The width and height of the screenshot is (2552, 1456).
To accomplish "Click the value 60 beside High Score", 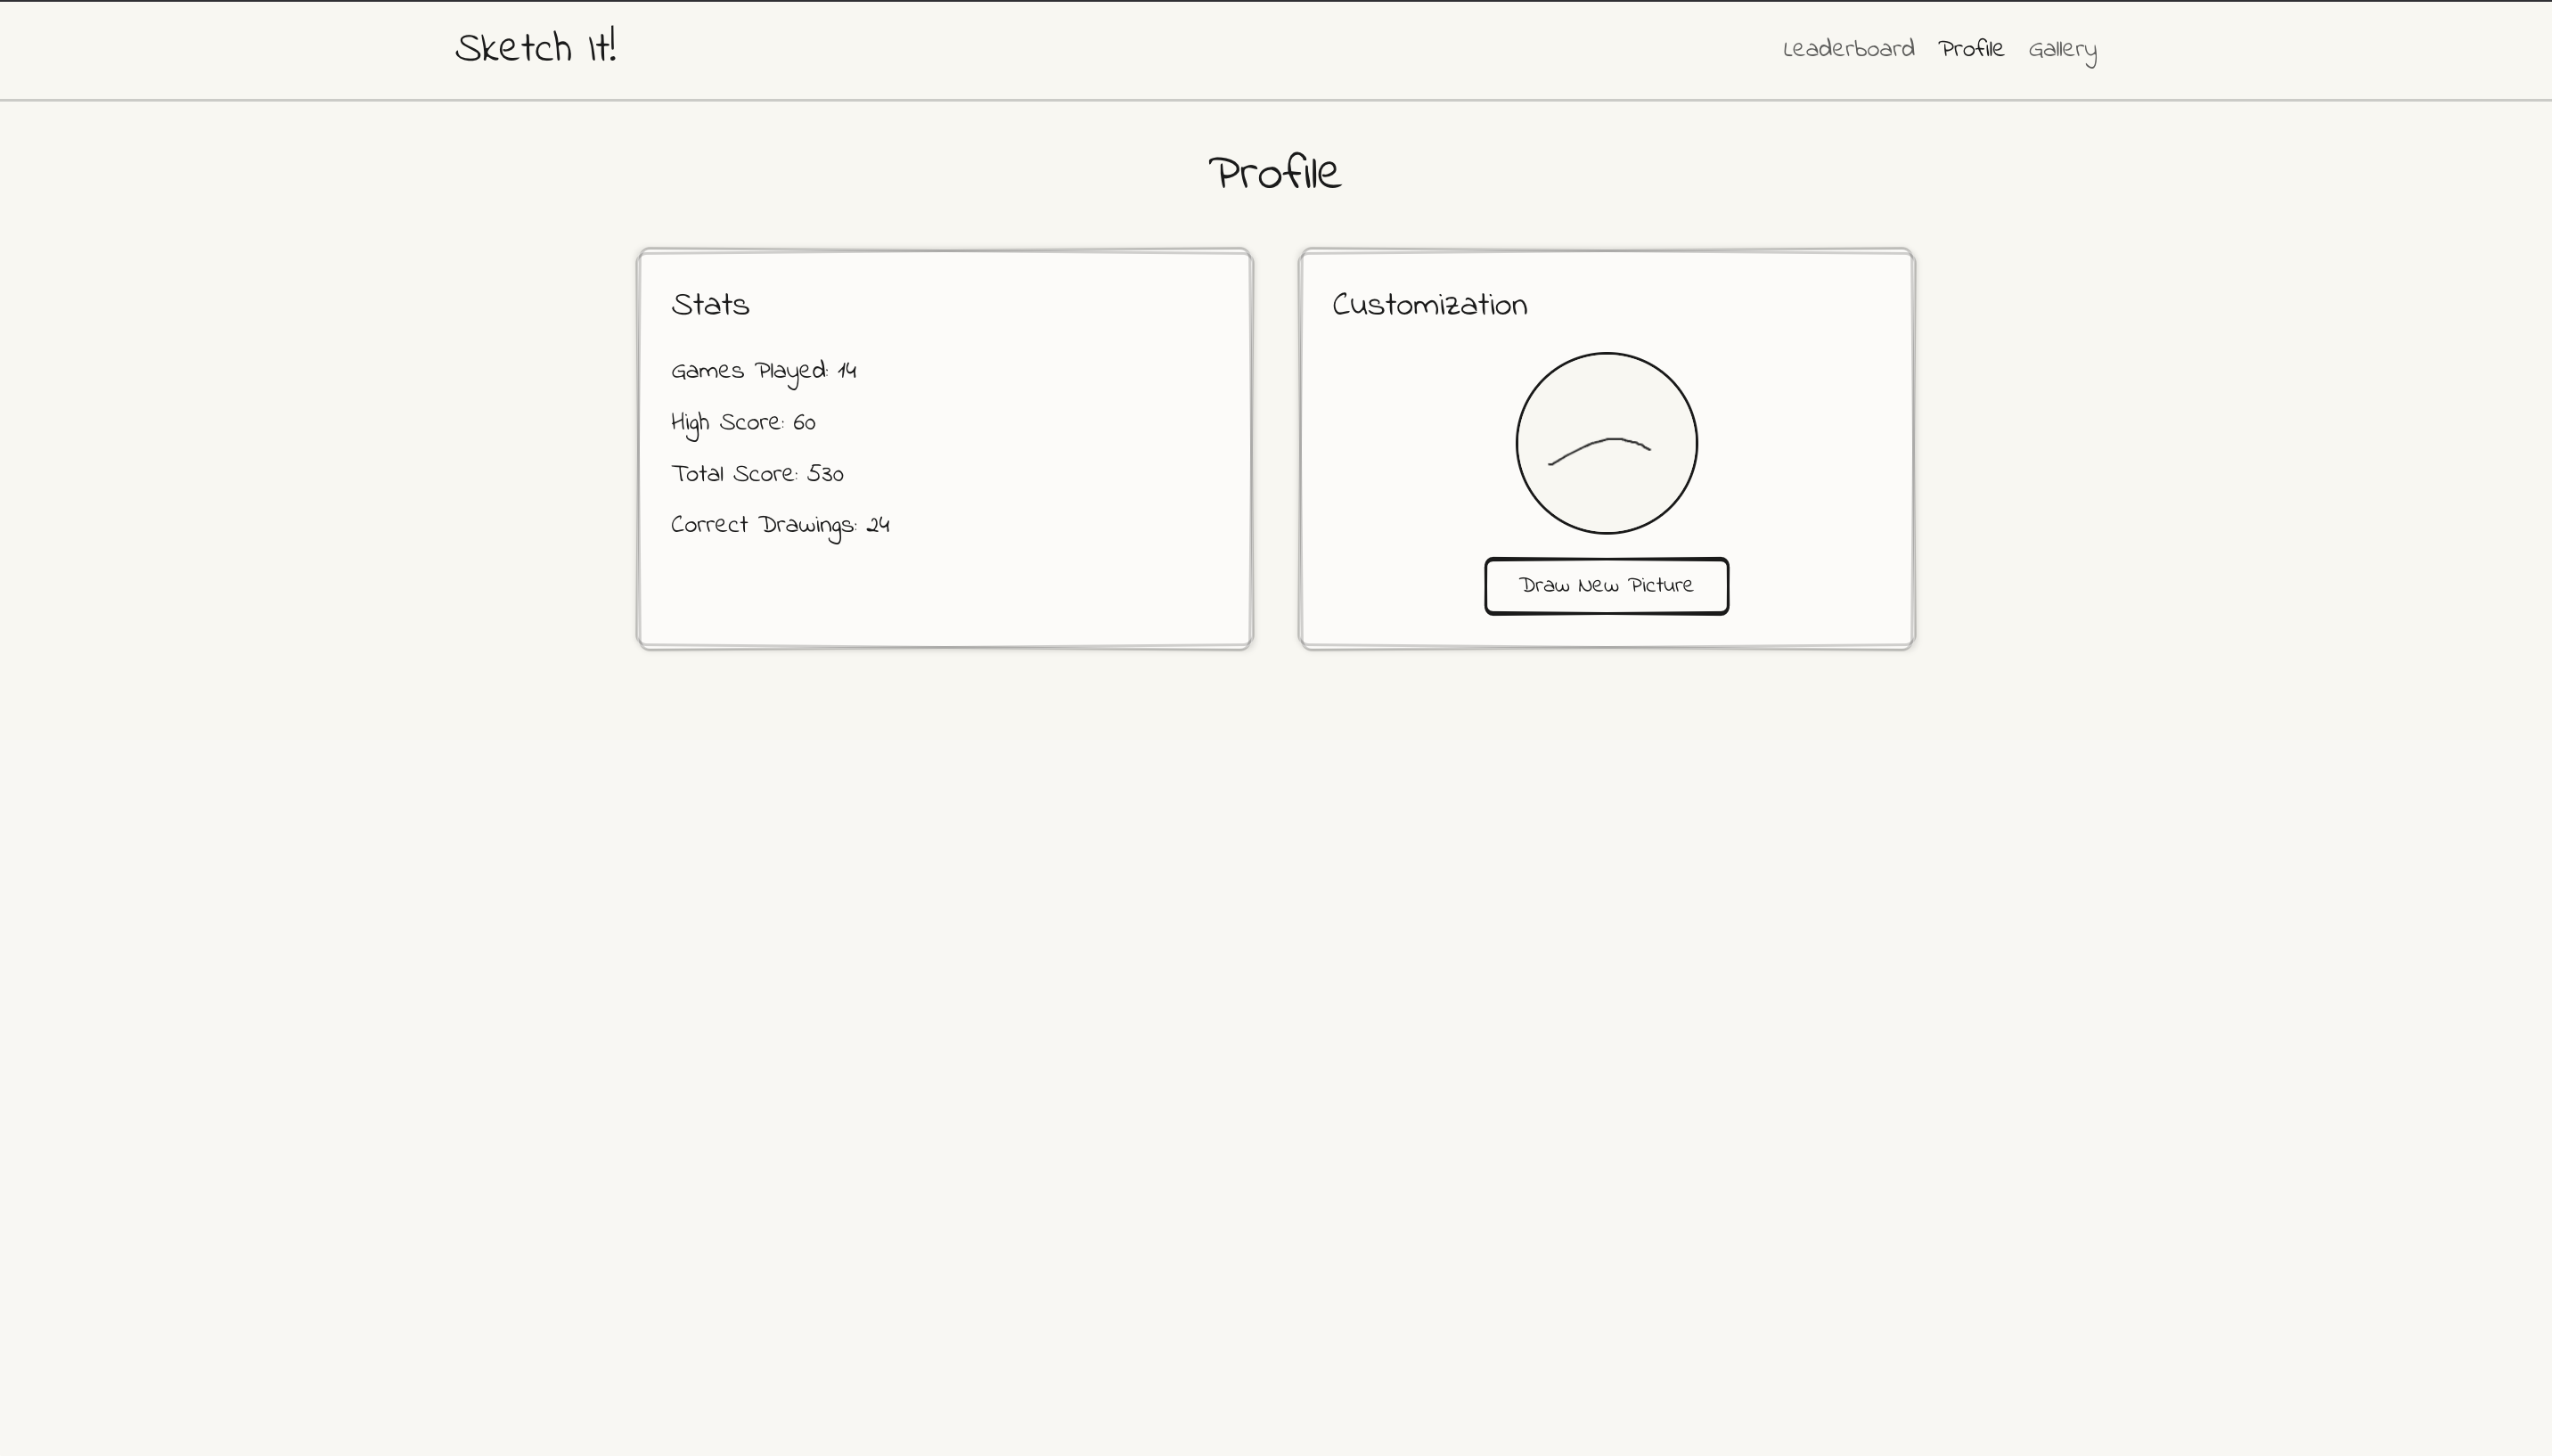I will [x=804, y=423].
